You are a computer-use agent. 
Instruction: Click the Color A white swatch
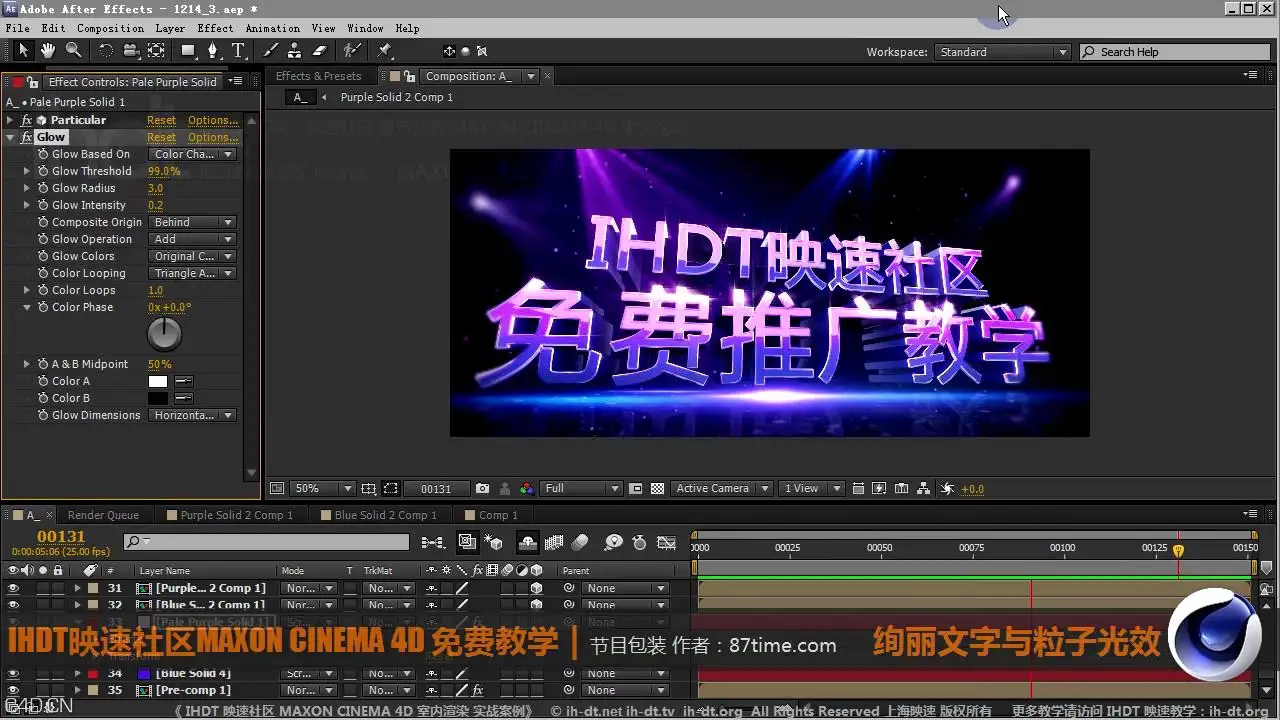pos(158,381)
